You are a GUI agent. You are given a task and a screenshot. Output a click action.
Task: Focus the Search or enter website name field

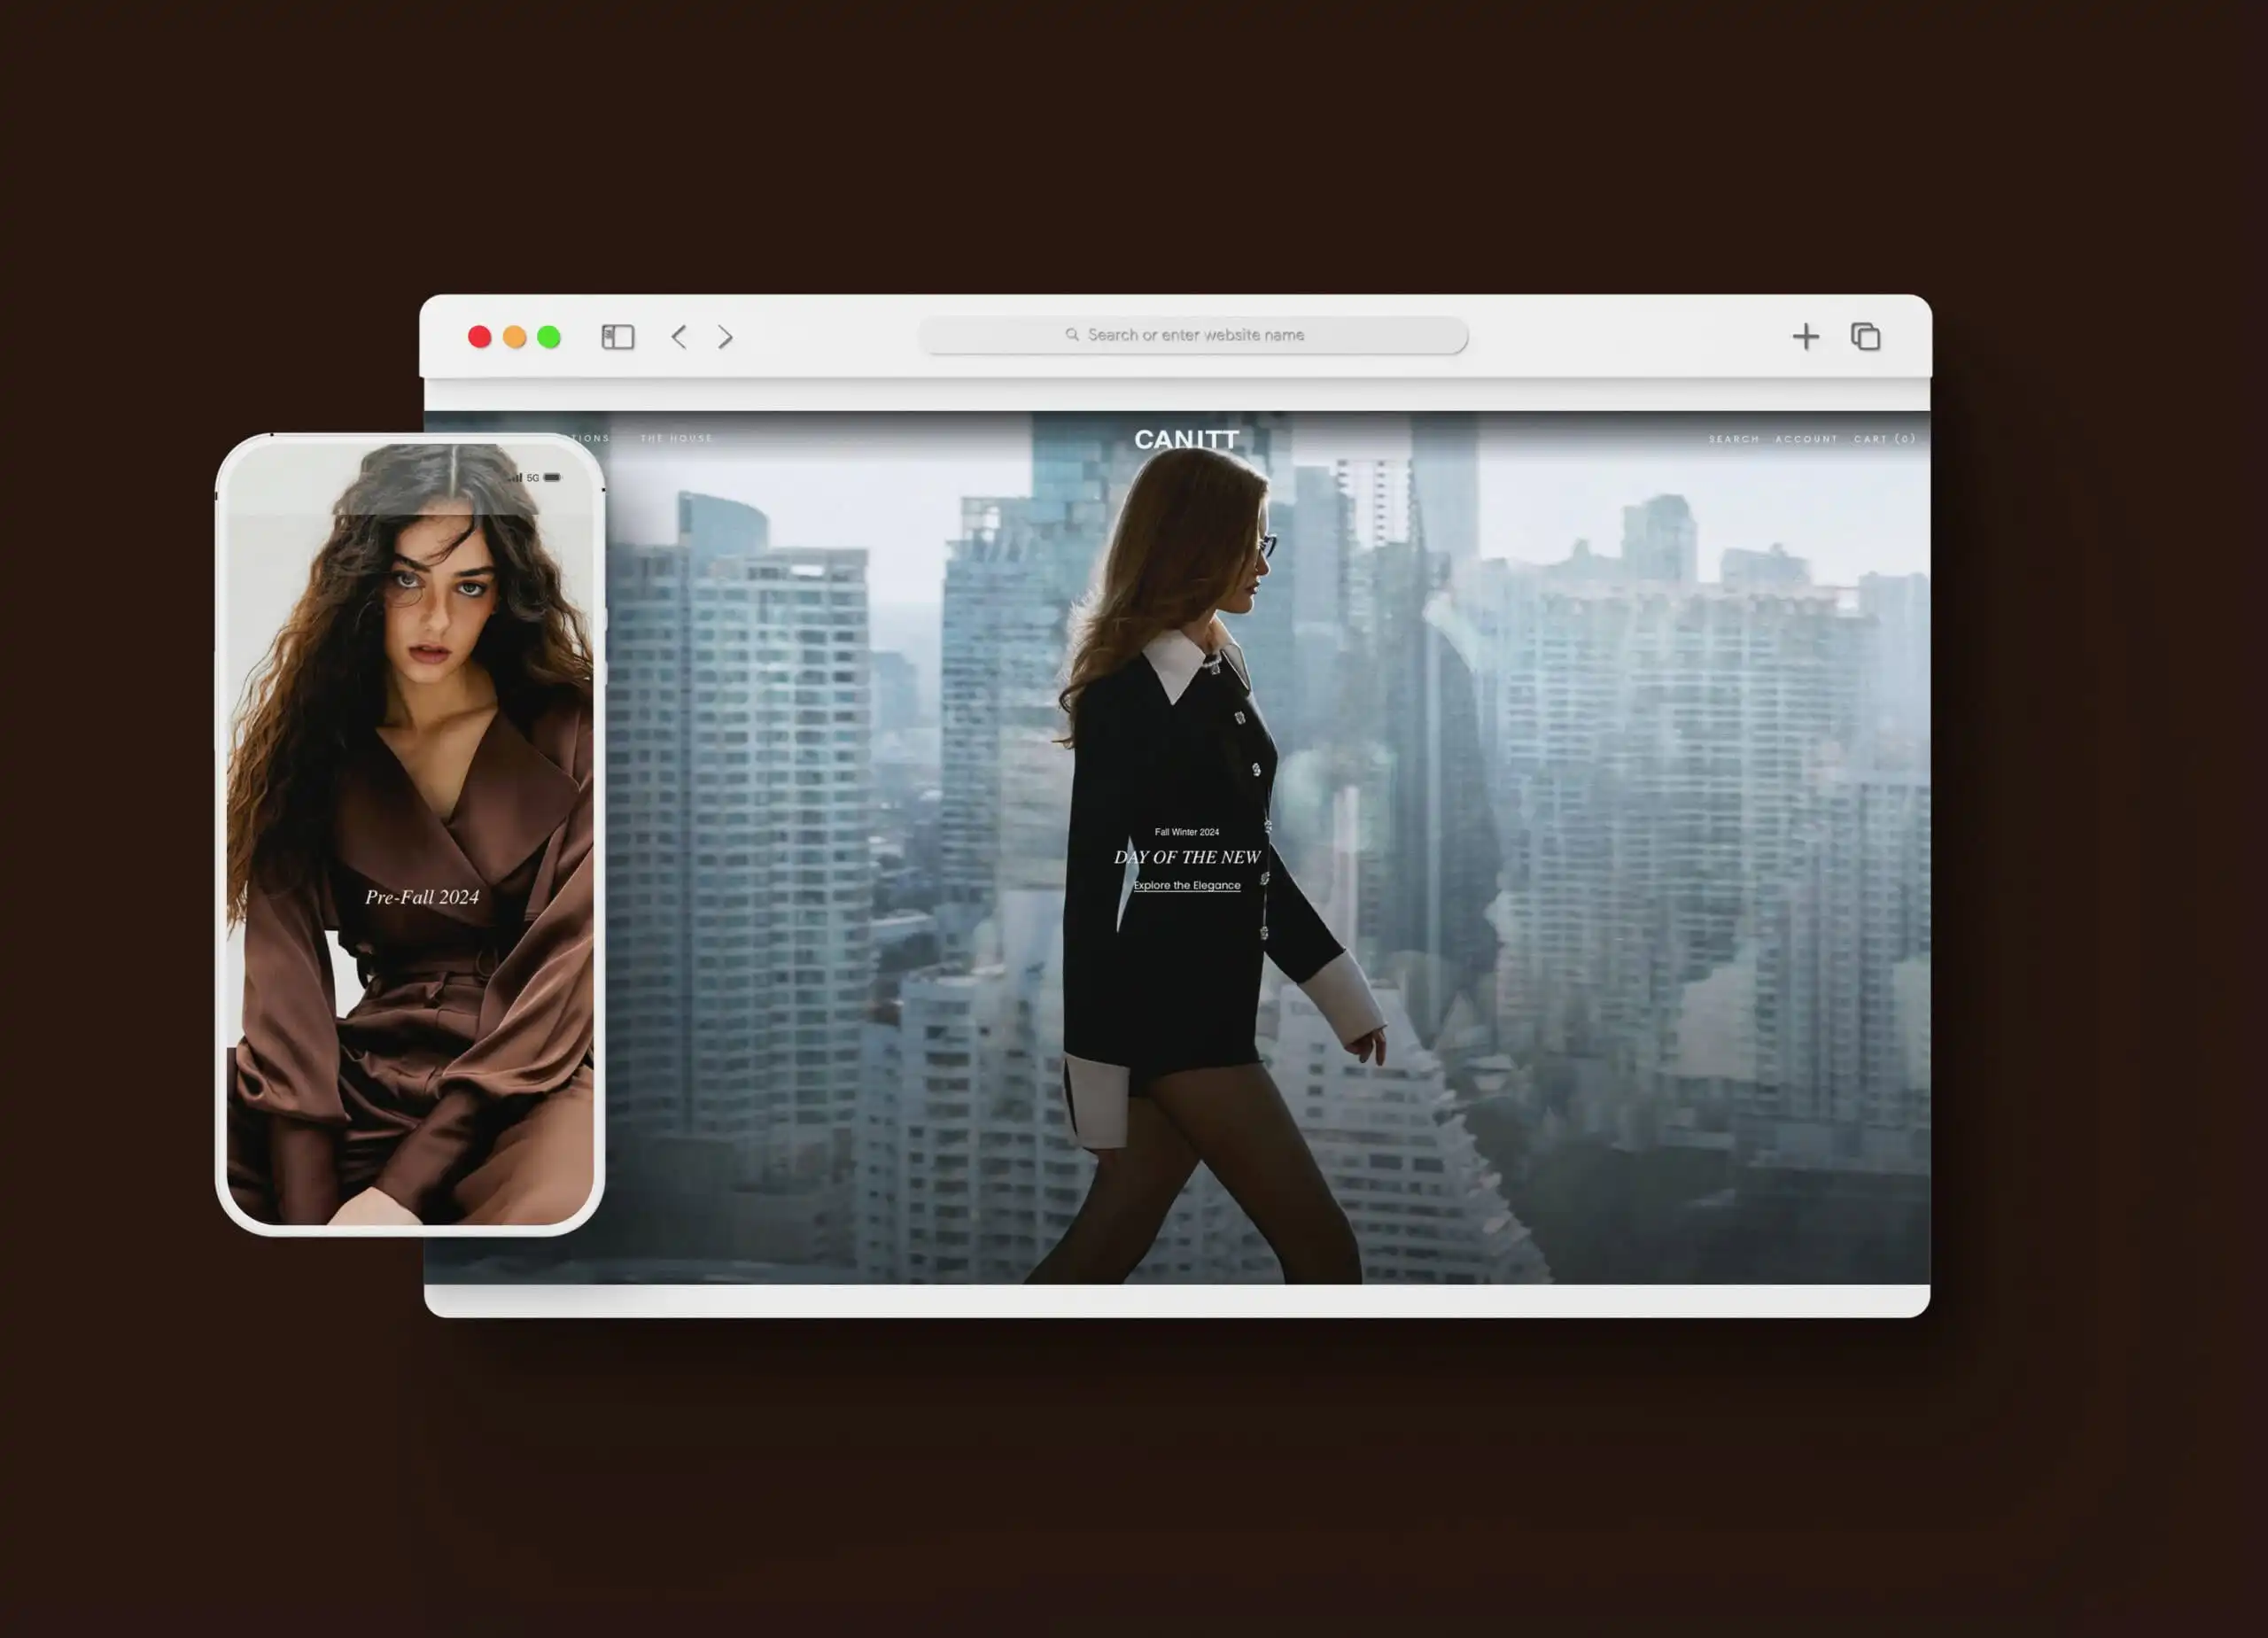tap(1195, 335)
